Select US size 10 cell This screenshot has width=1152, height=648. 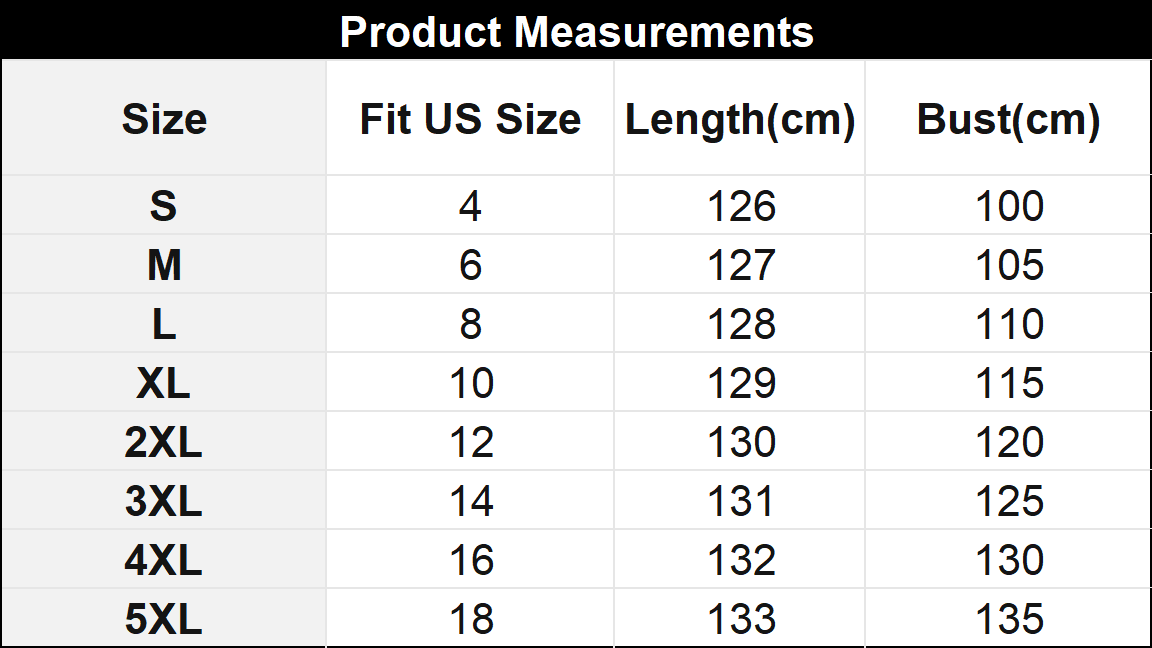tap(470, 384)
